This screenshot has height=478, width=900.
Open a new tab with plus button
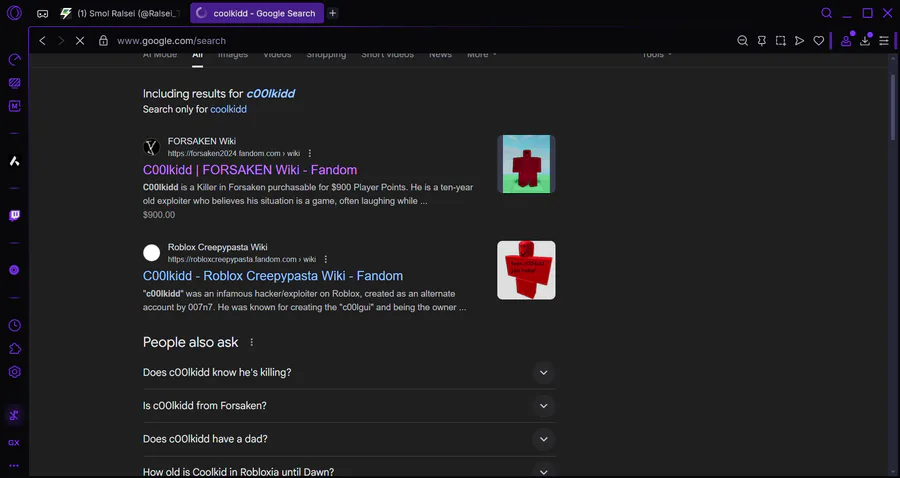332,13
